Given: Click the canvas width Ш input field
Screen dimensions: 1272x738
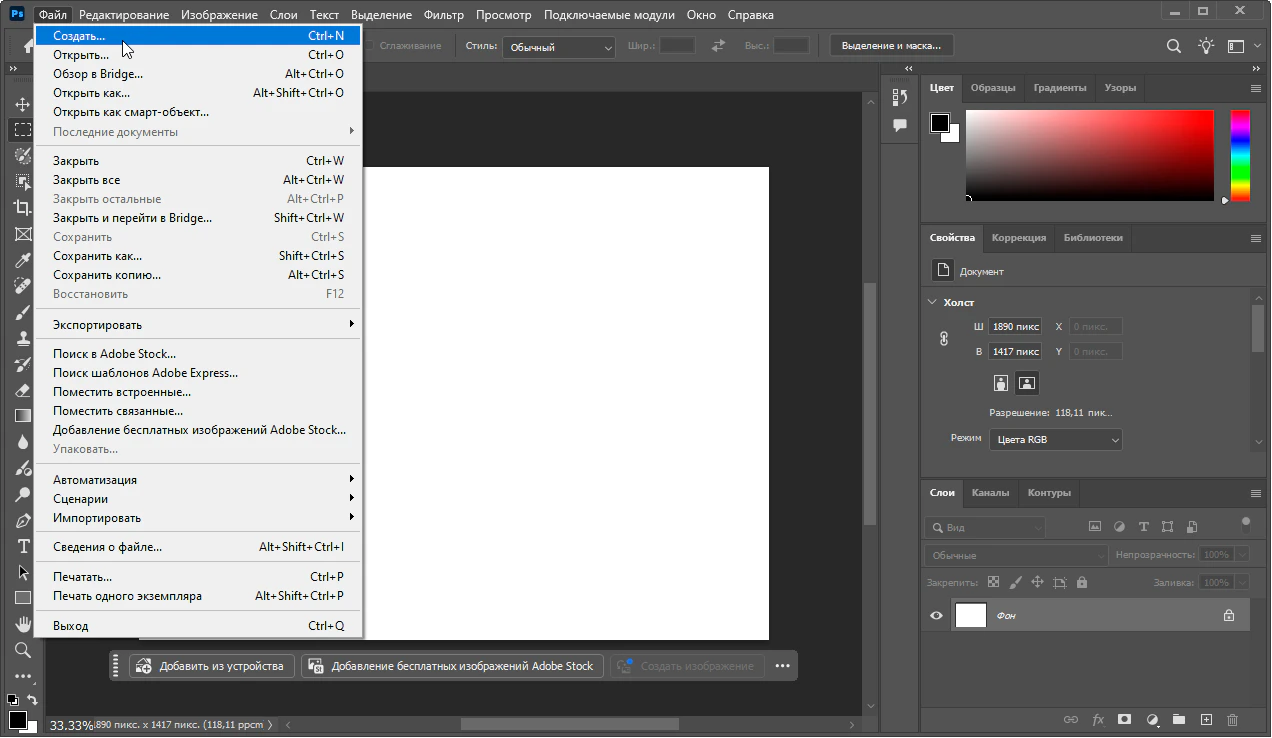Looking at the screenshot, I should [x=1015, y=327].
